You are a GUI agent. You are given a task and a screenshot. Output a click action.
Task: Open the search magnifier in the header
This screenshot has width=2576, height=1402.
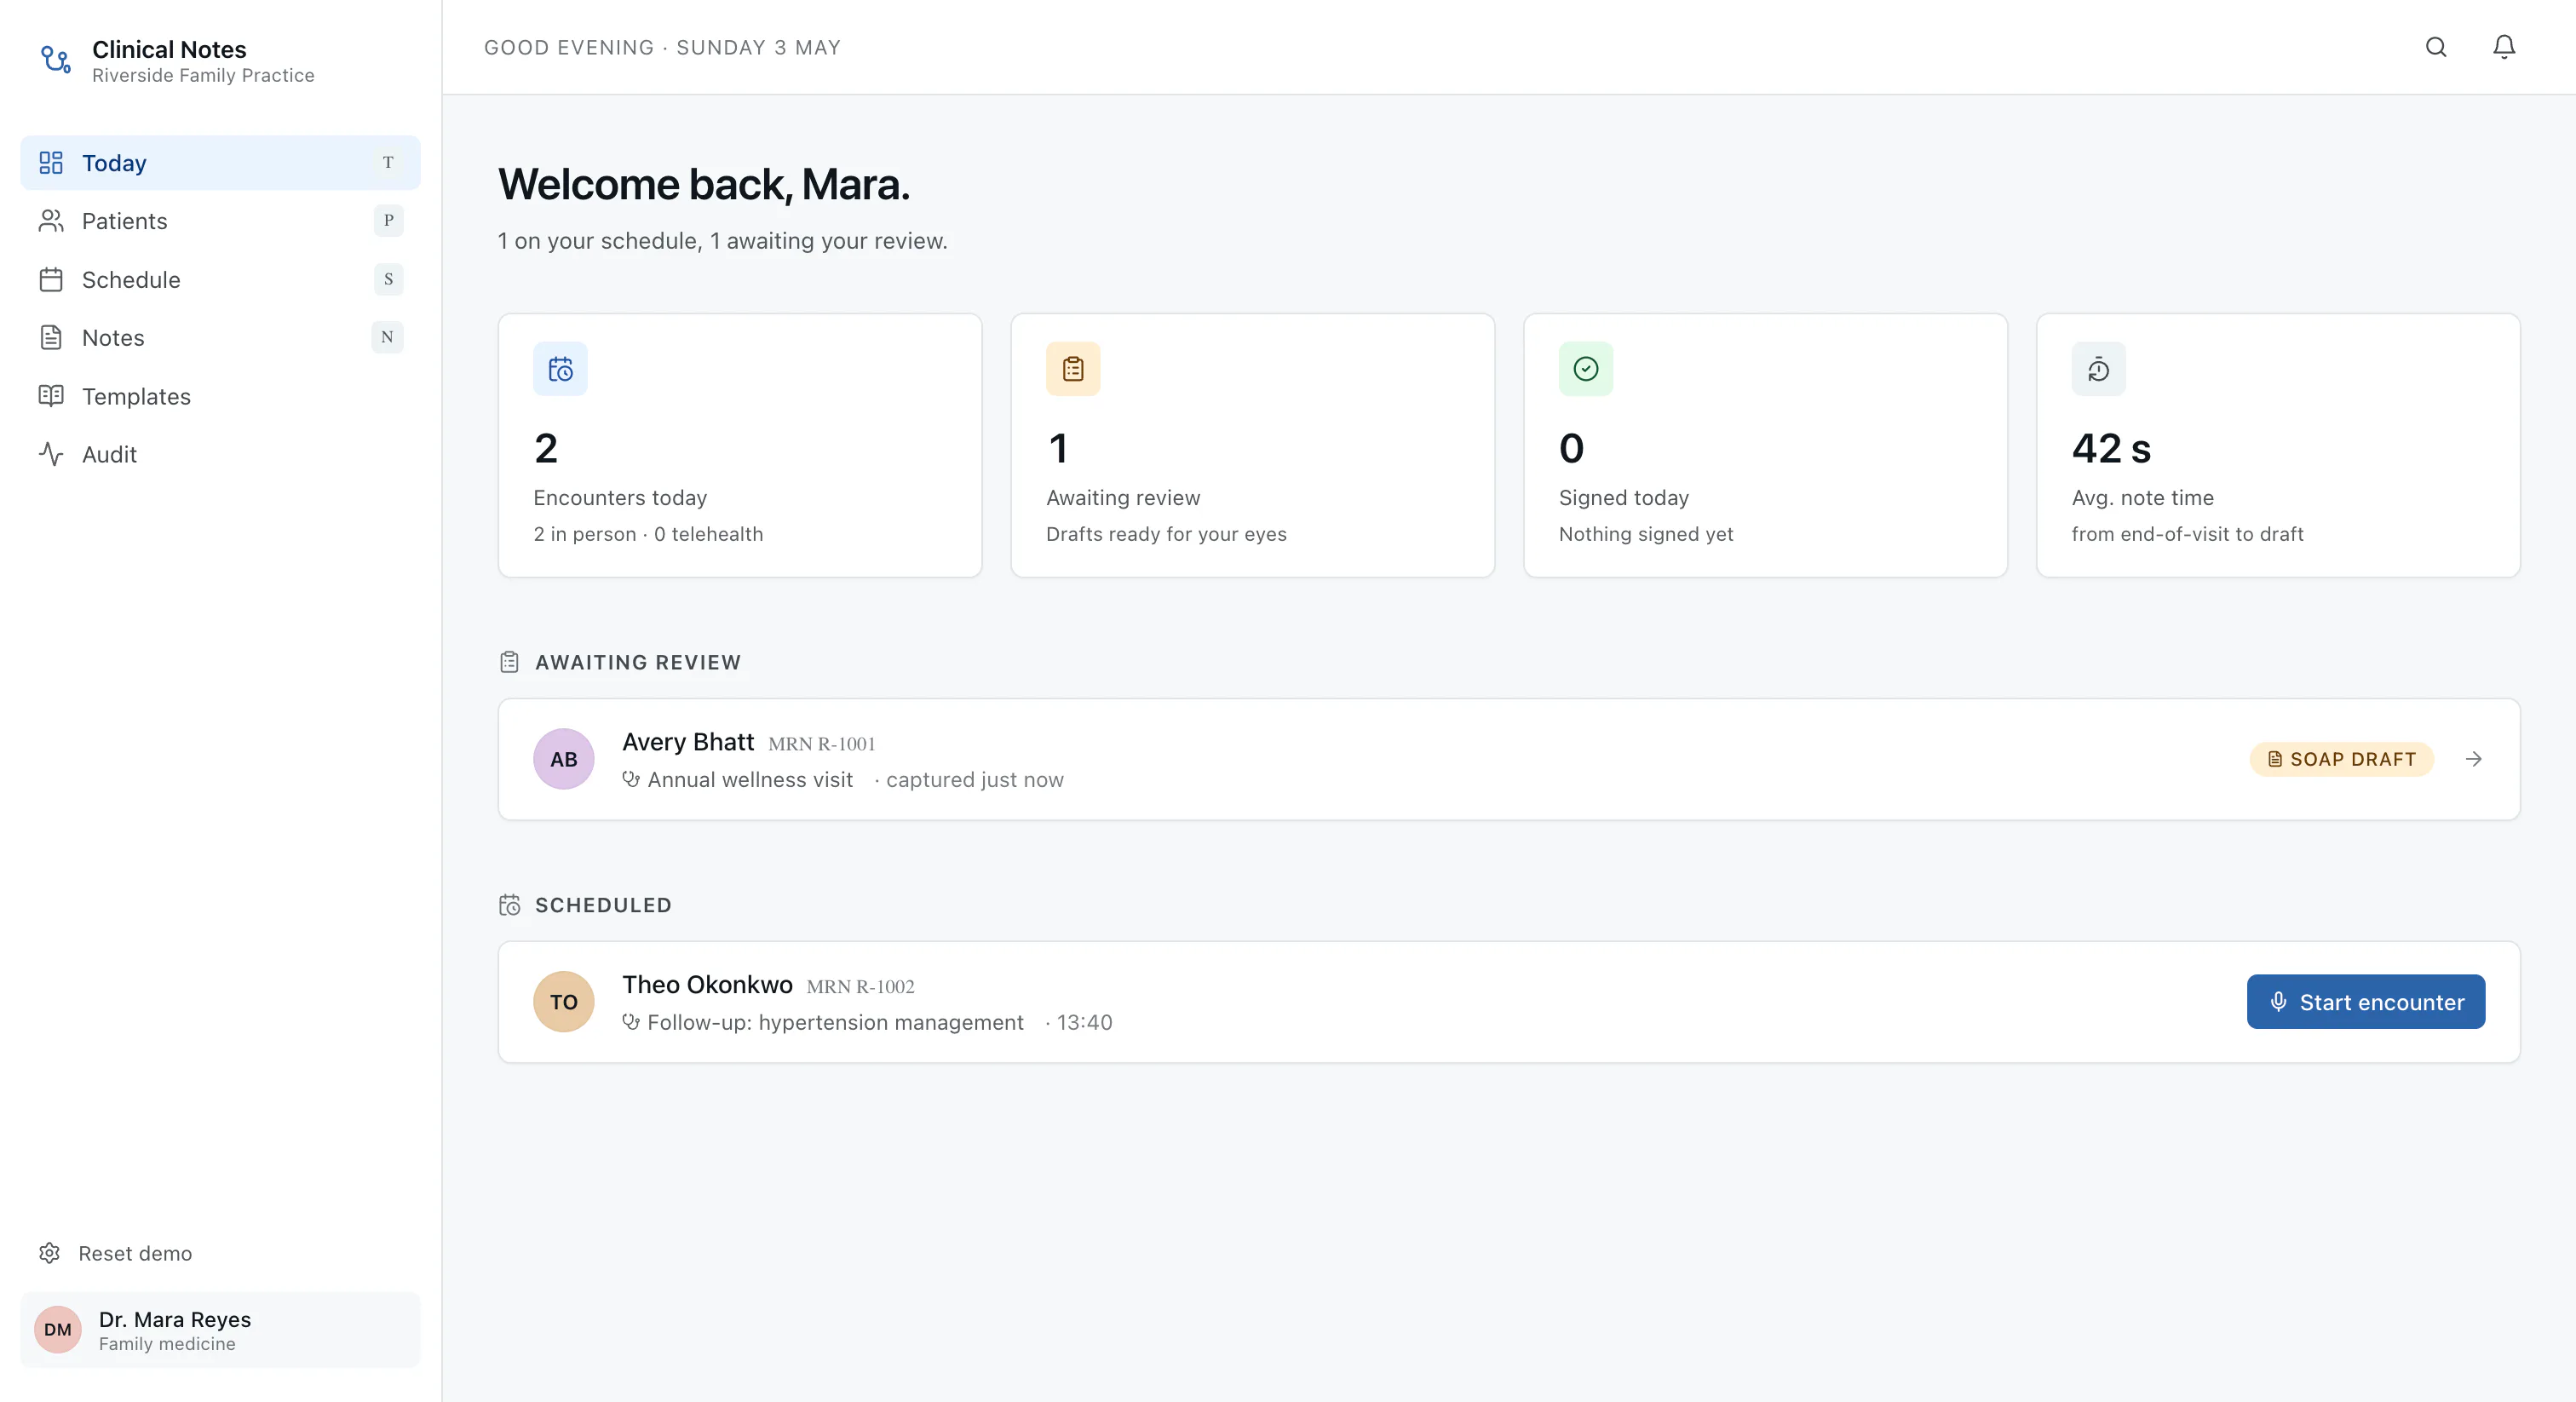click(x=2436, y=47)
